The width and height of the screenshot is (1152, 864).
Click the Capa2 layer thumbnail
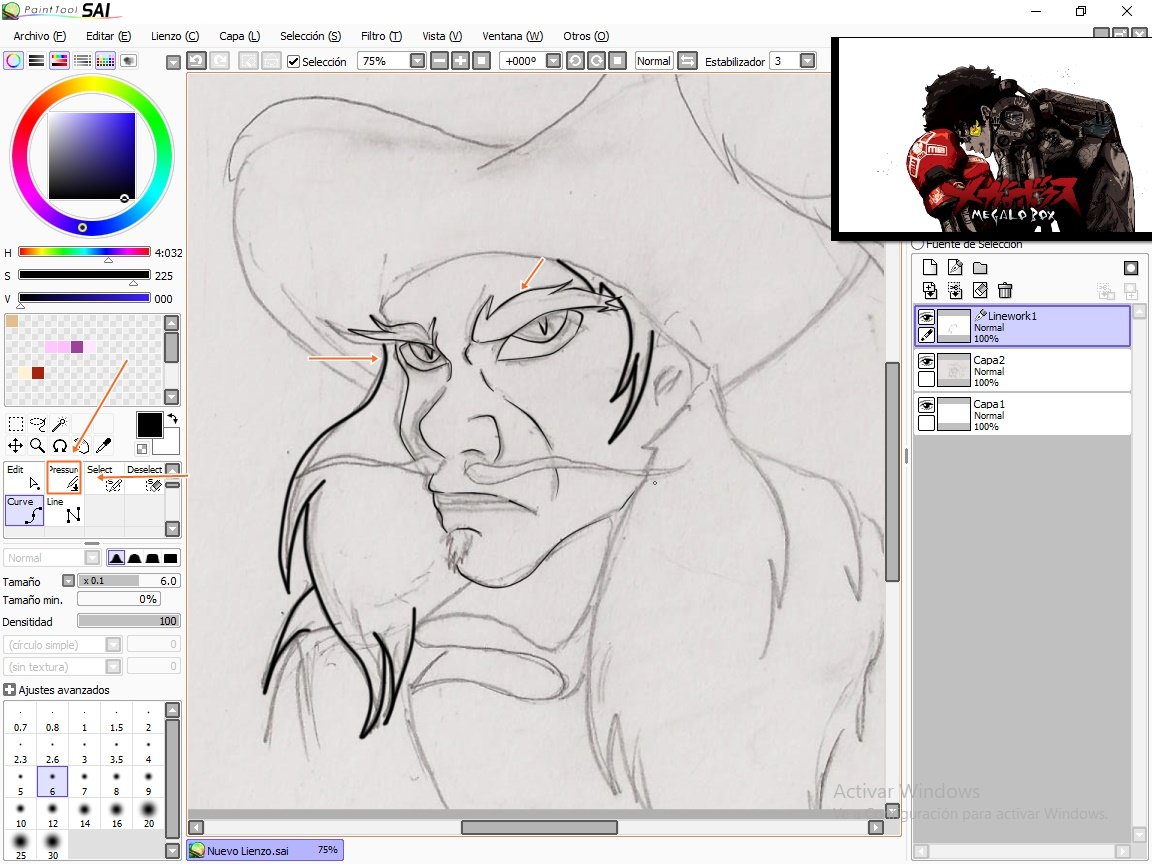click(954, 370)
